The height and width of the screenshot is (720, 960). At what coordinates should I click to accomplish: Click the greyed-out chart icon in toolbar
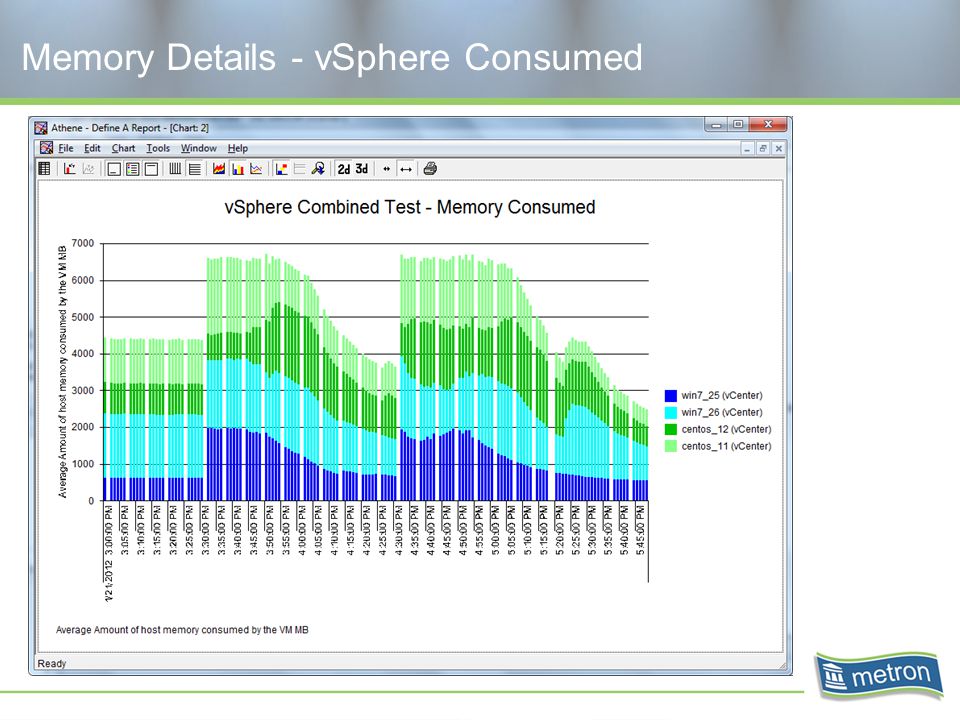(x=89, y=168)
